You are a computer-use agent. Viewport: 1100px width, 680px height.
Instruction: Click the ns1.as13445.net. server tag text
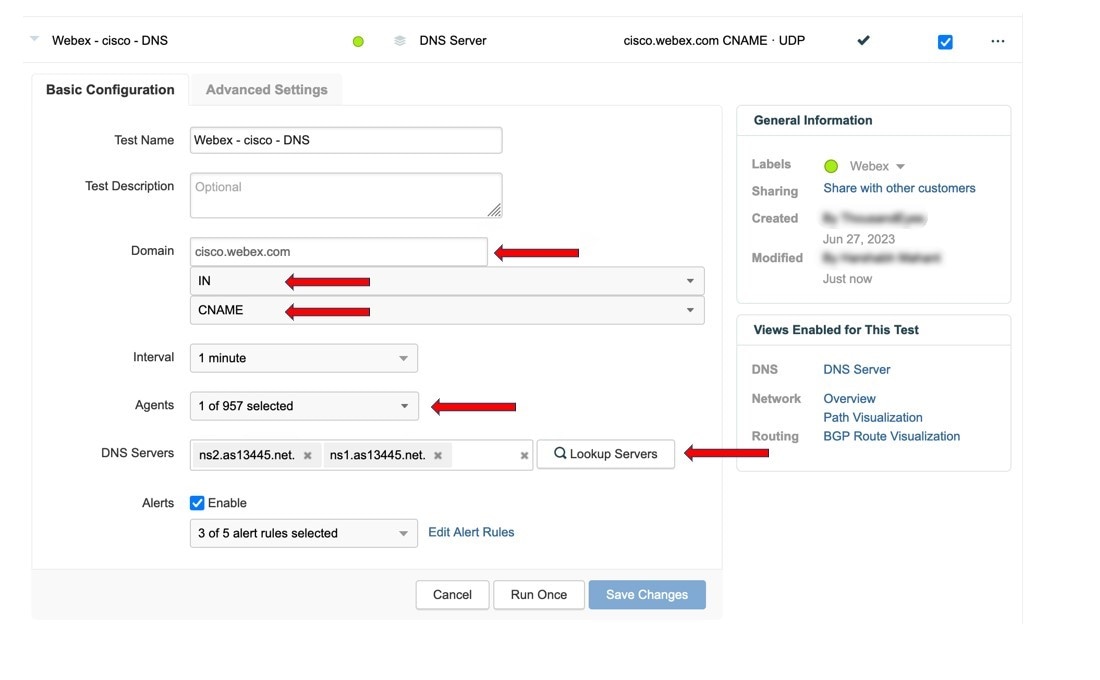377,455
